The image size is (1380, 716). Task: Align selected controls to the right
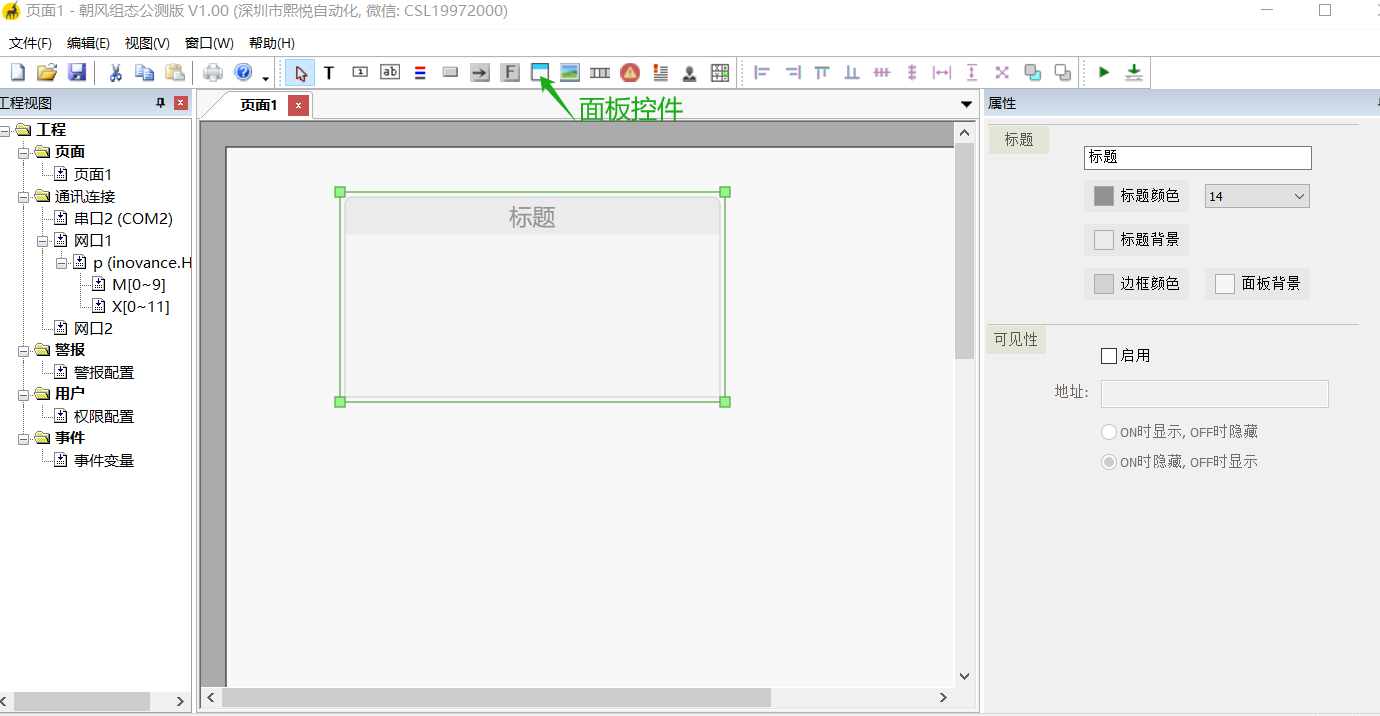pos(792,72)
